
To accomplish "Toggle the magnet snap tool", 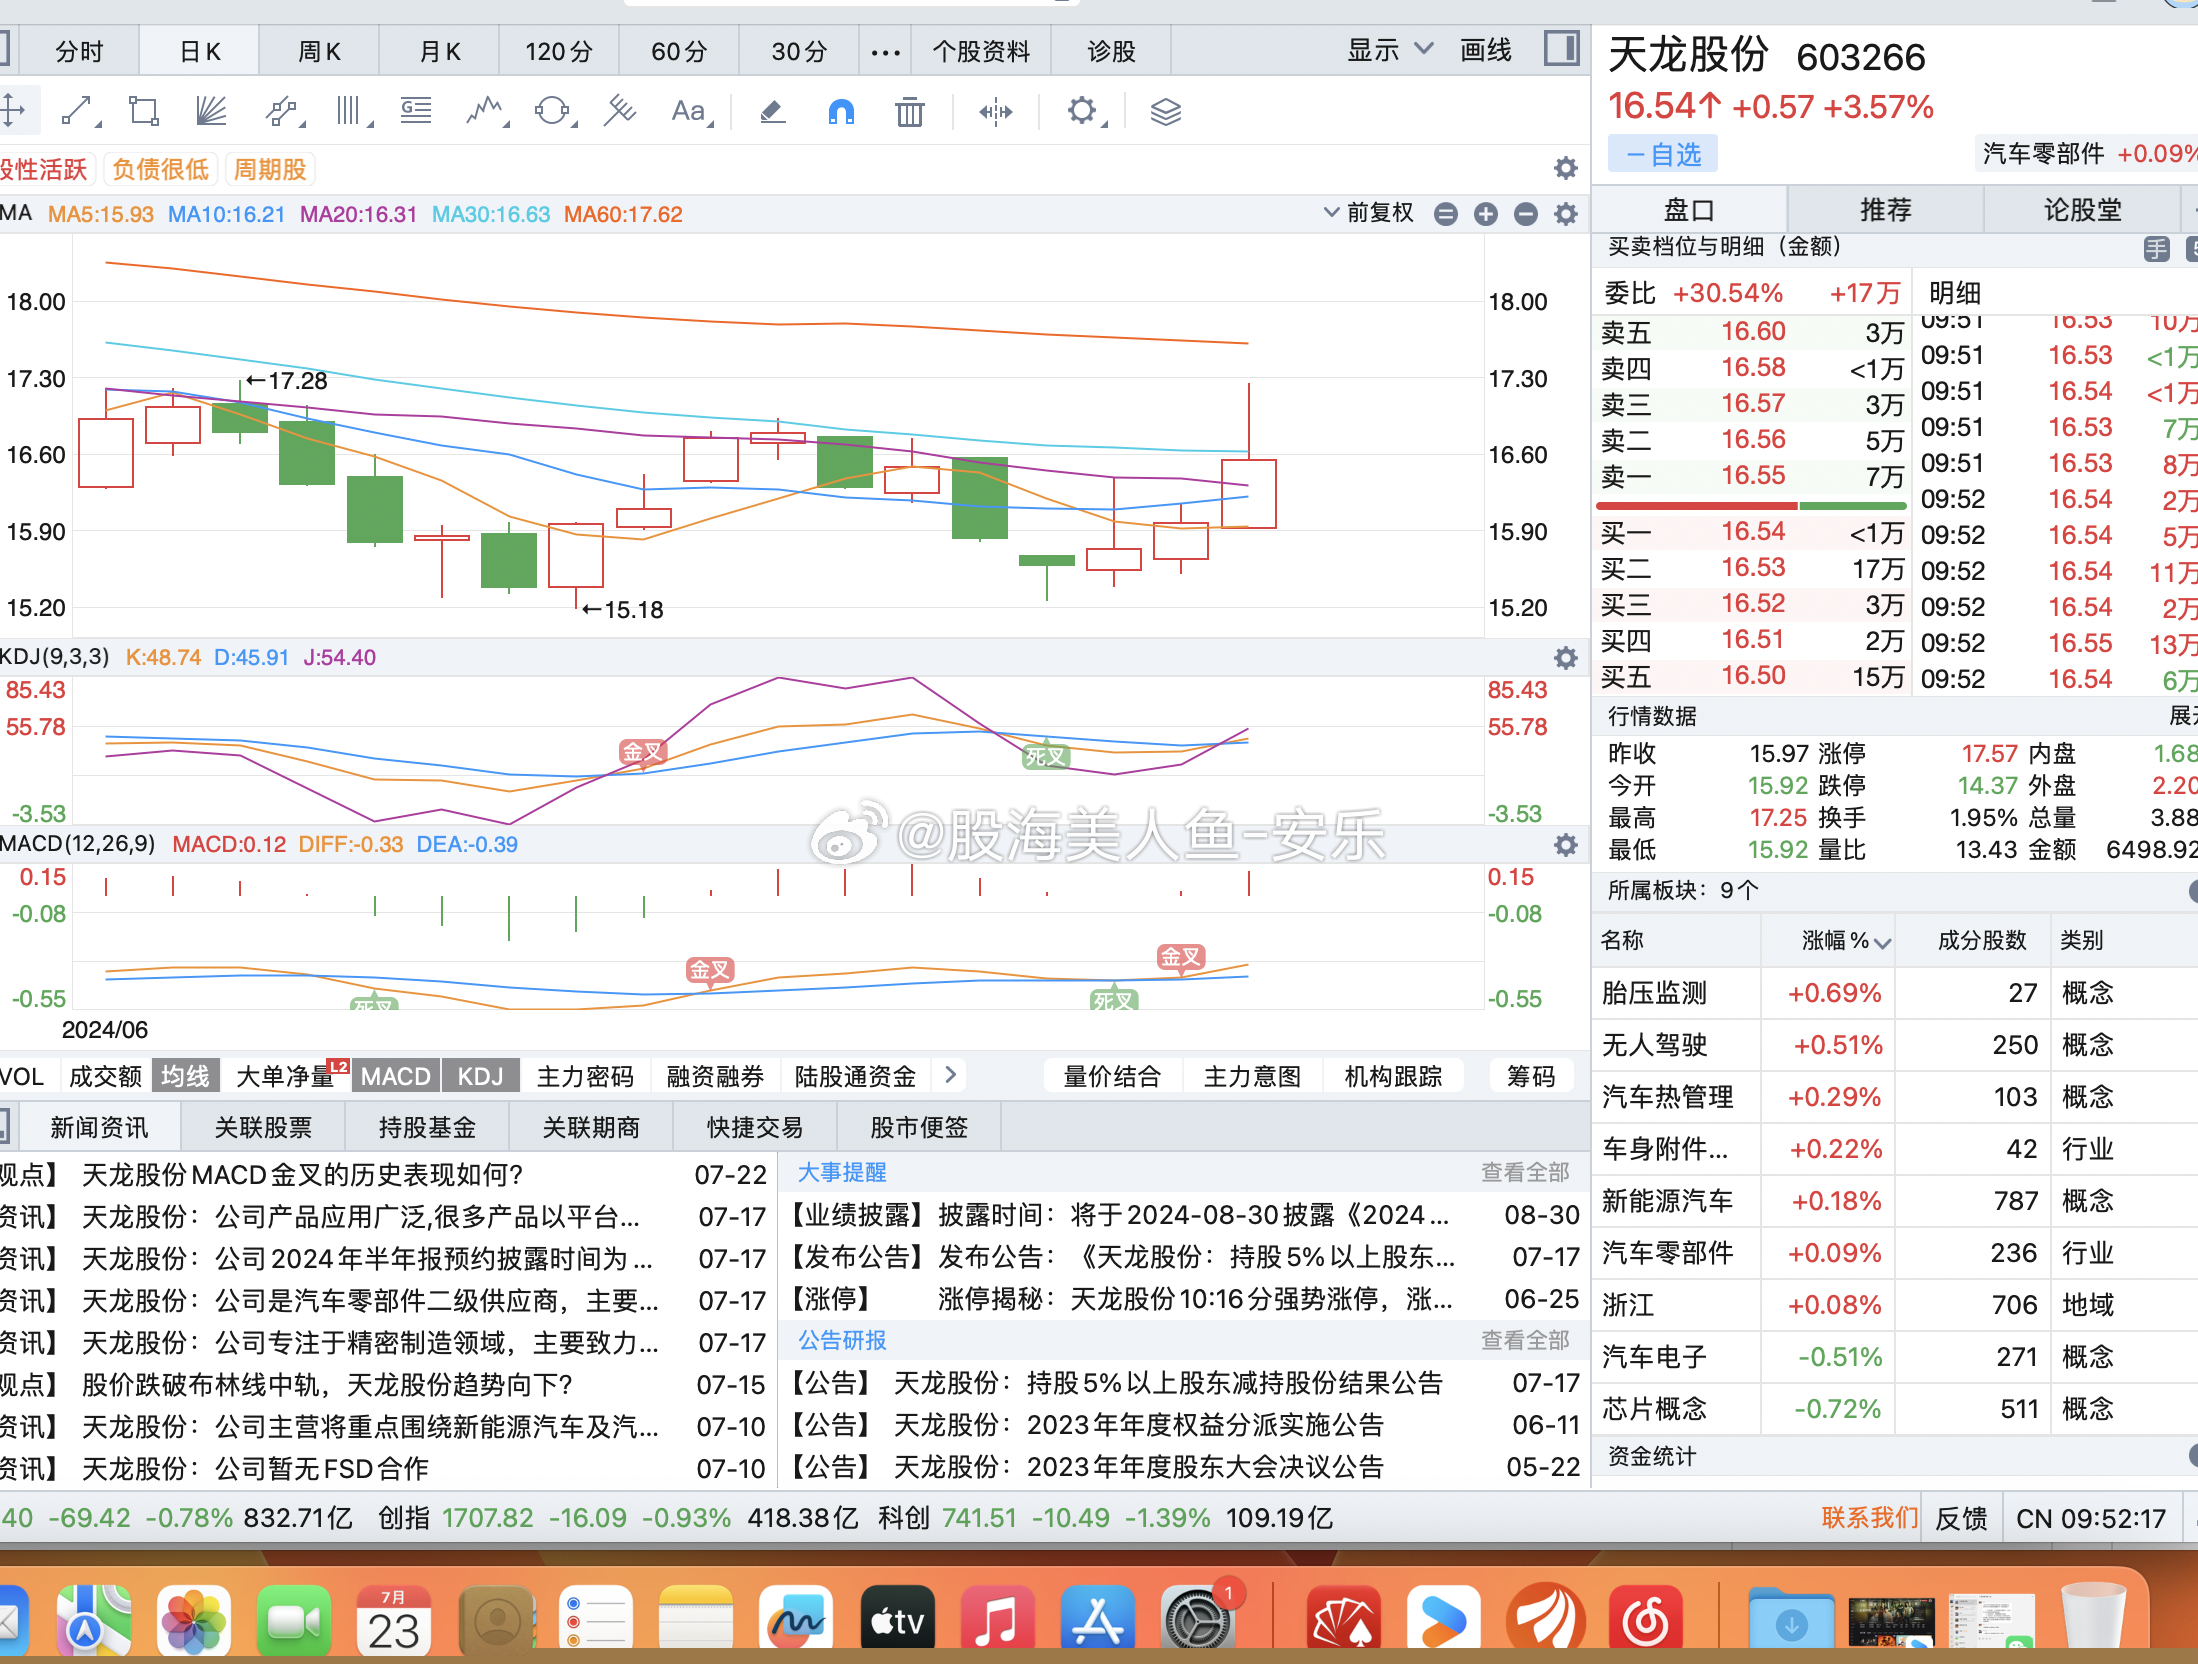I will (x=841, y=111).
